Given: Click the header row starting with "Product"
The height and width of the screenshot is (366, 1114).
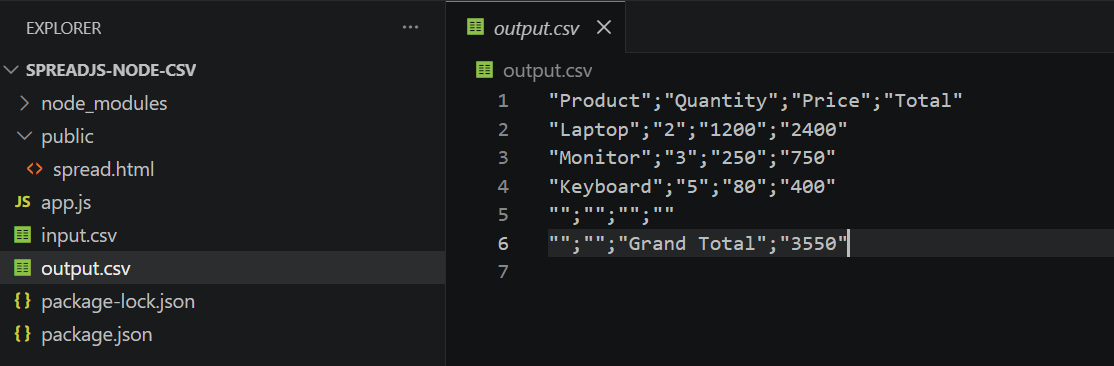Looking at the screenshot, I should (755, 101).
